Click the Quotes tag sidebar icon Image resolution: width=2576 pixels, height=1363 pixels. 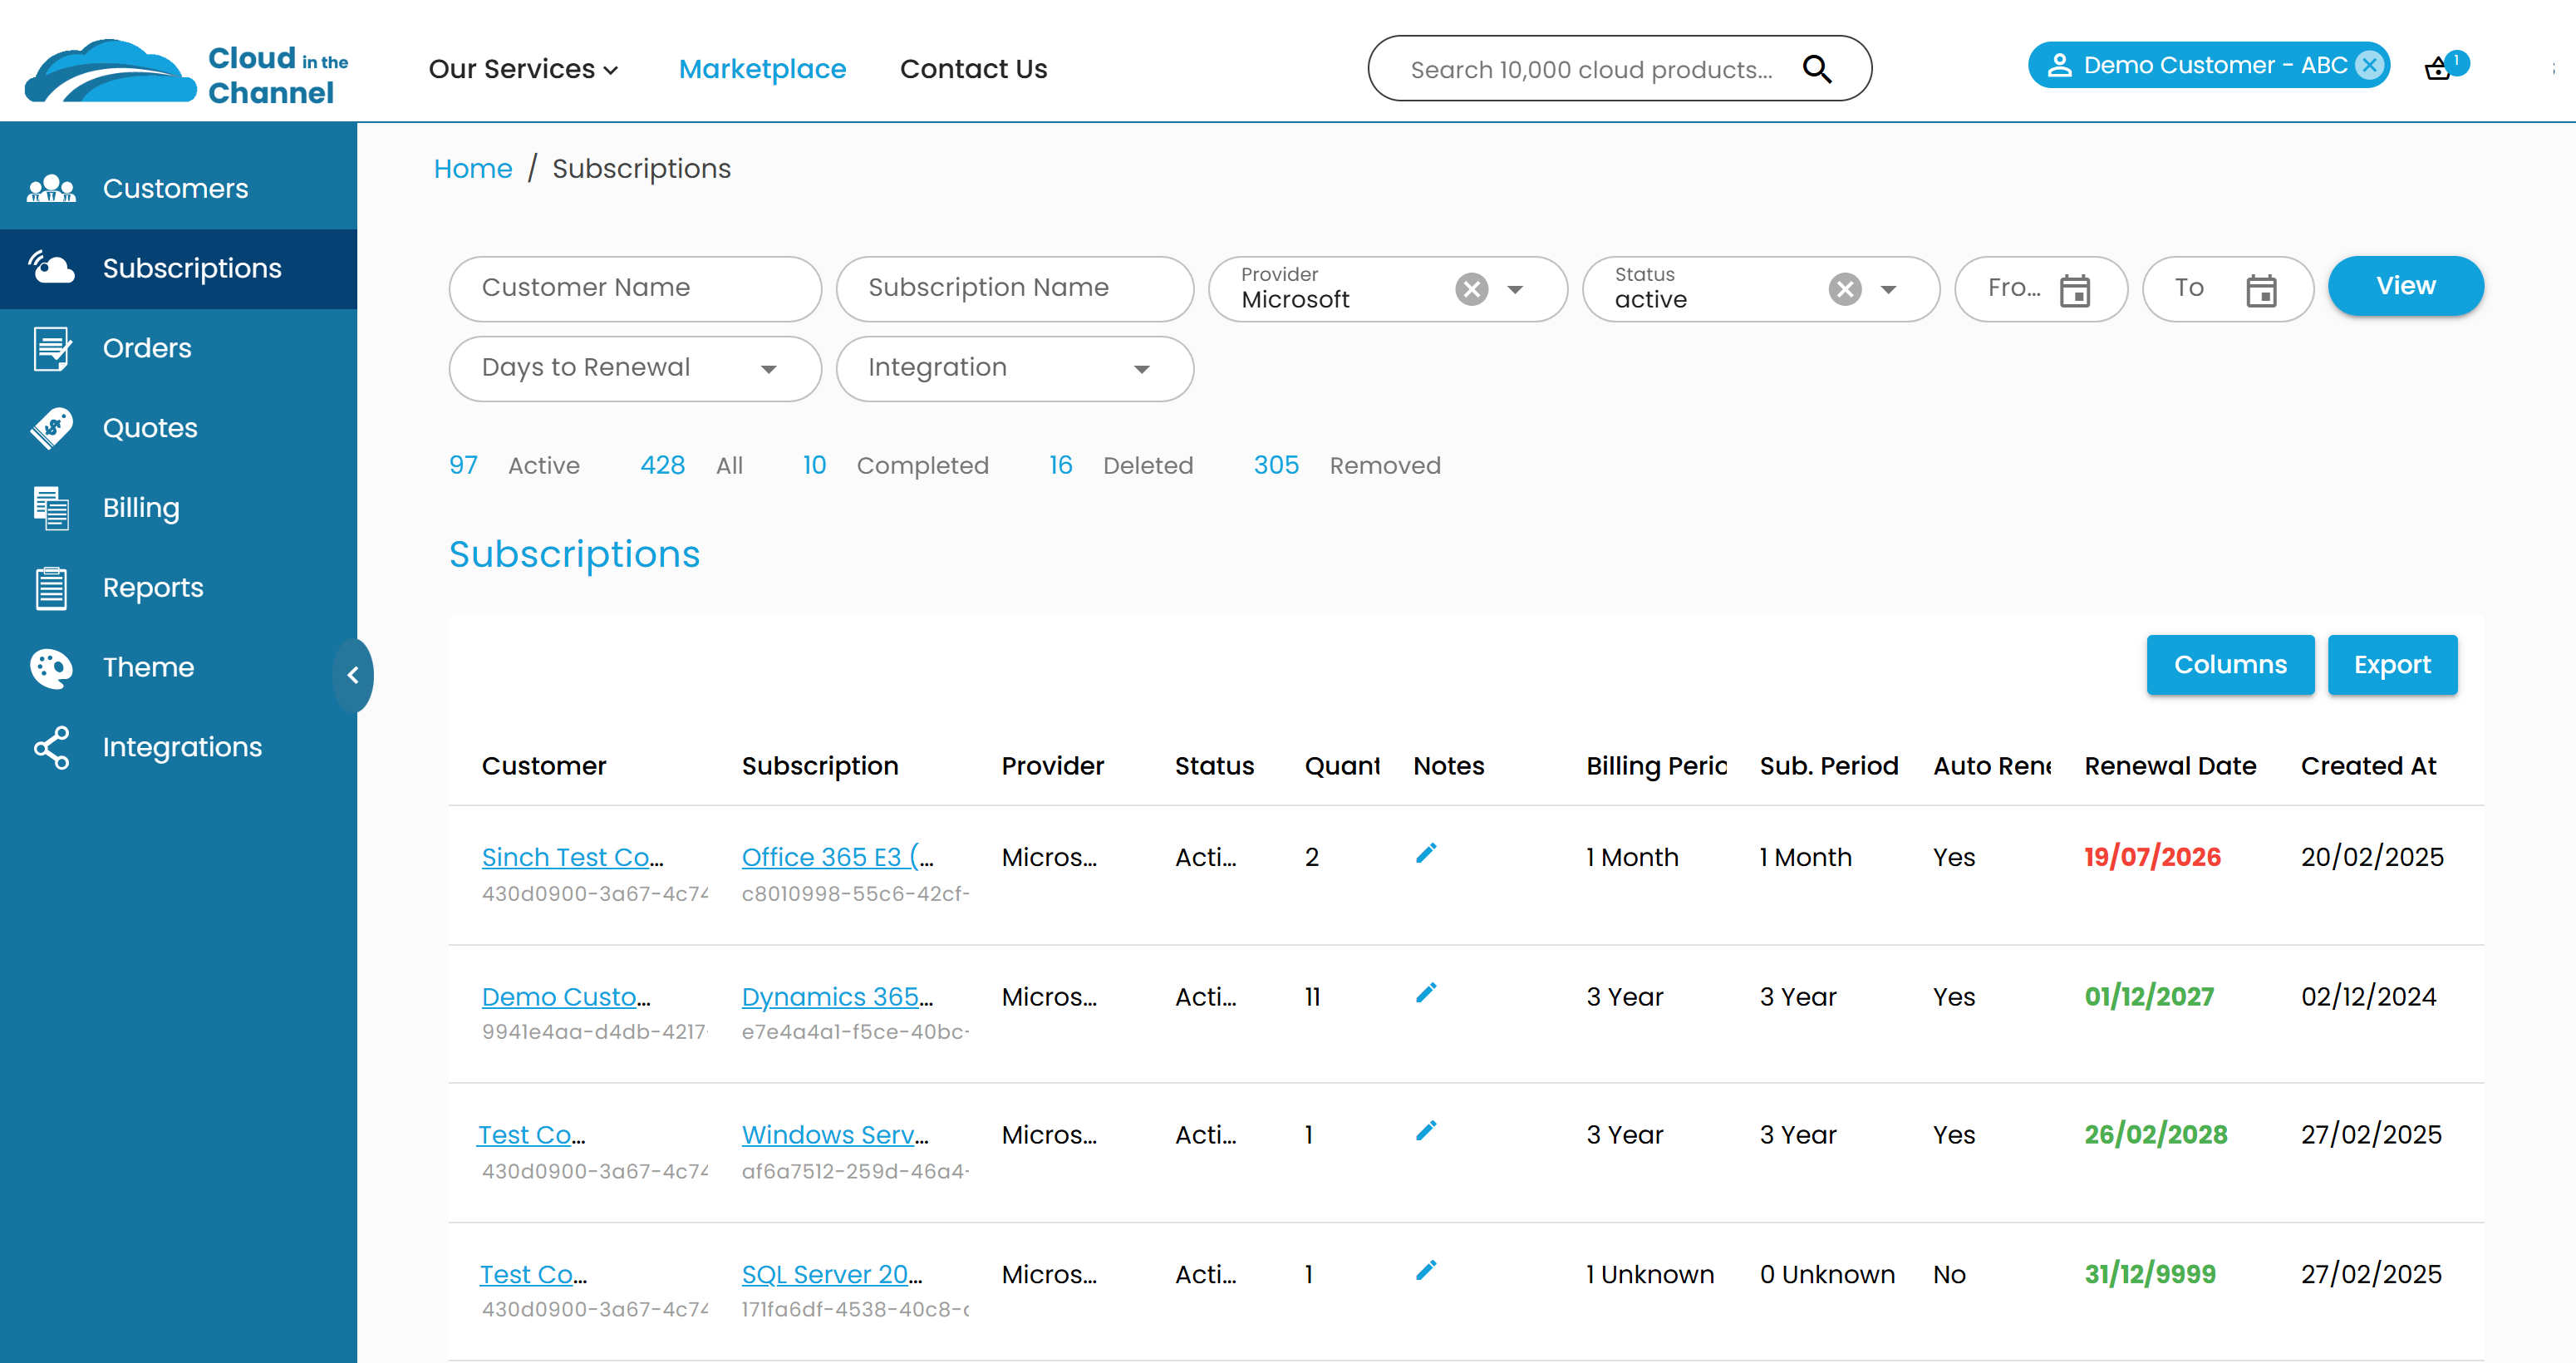coord(51,428)
